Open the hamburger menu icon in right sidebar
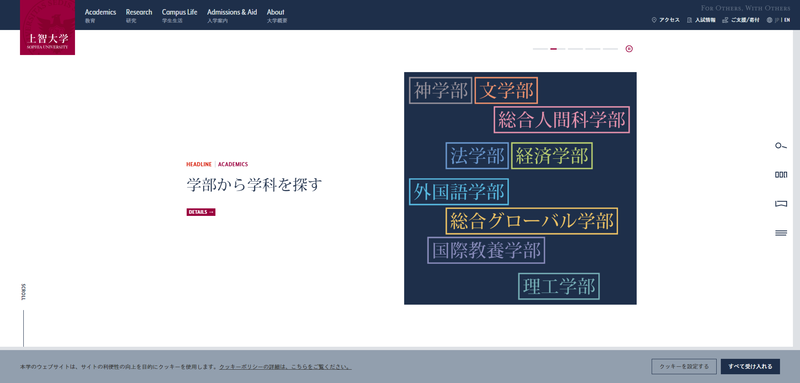800x383 pixels. (x=781, y=233)
